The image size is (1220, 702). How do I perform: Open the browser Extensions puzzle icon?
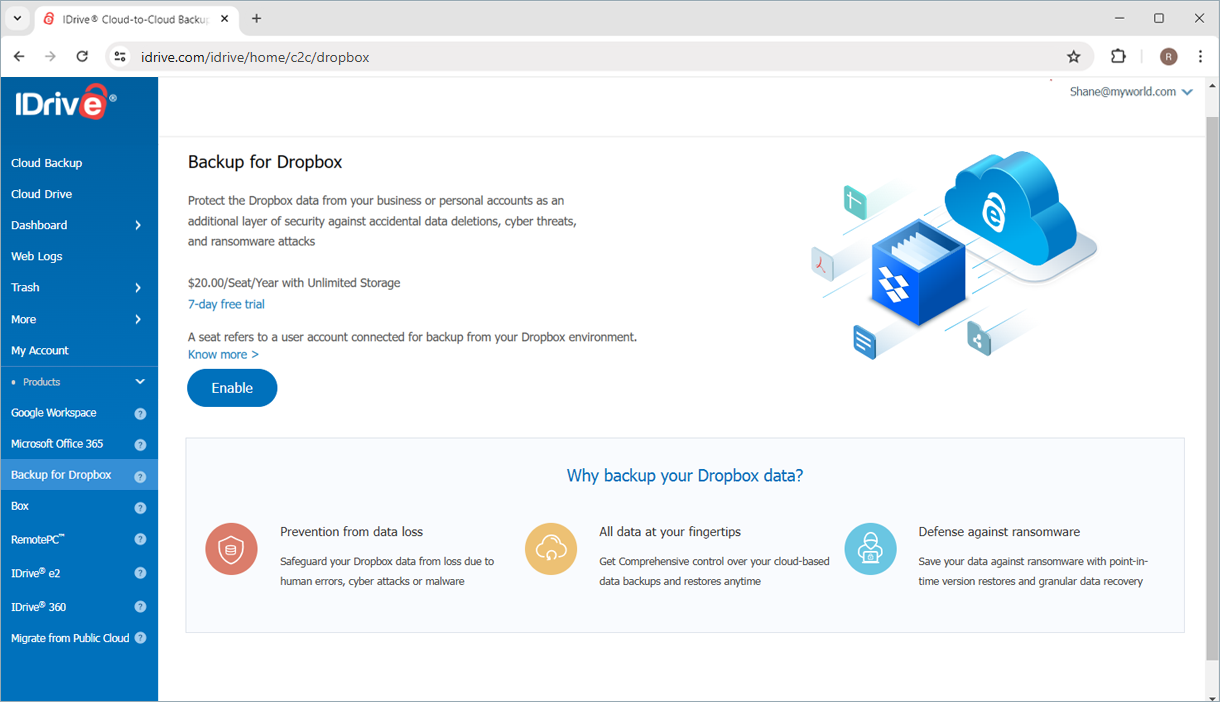(1118, 57)
